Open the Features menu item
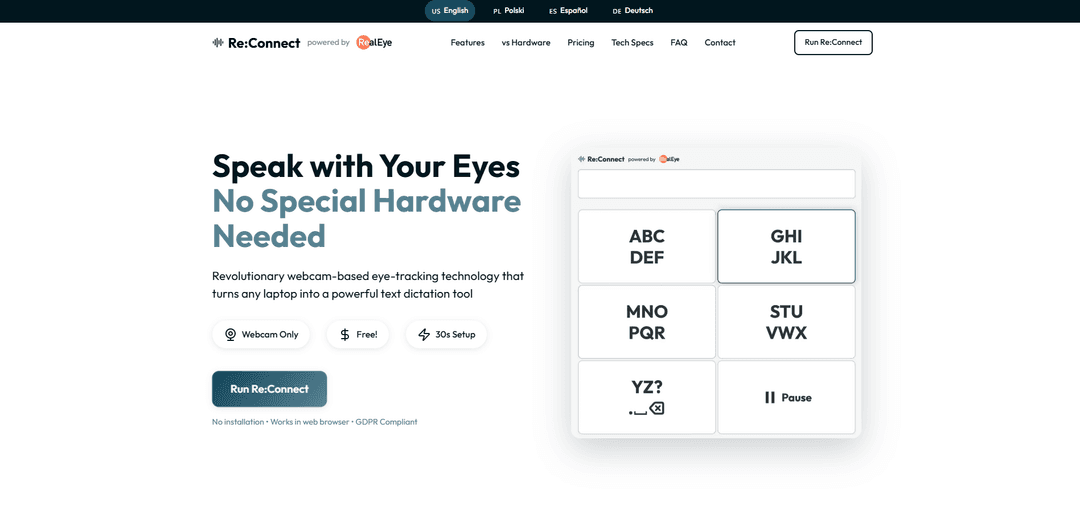This screenshot has height=523, width=1080. coord(468,43)
